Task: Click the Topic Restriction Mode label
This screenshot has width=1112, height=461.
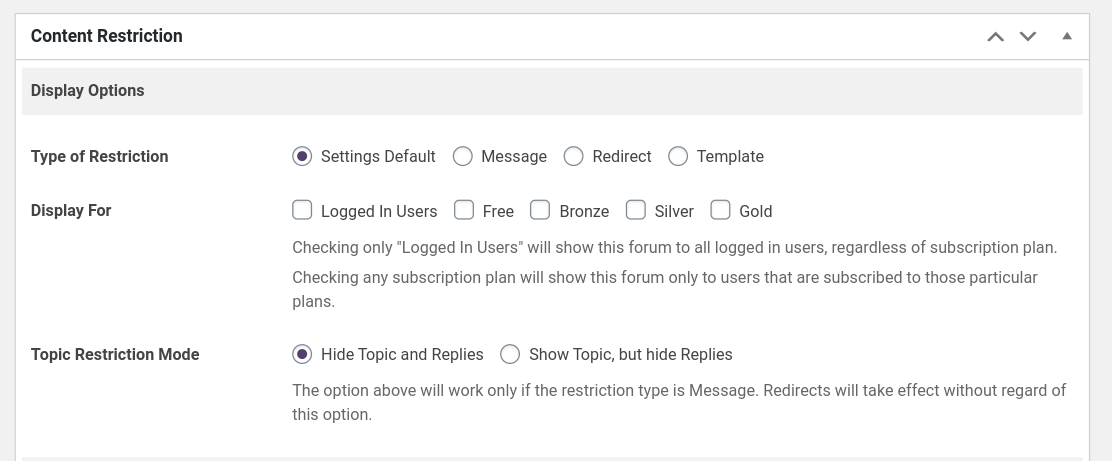Action: (115, 355)
